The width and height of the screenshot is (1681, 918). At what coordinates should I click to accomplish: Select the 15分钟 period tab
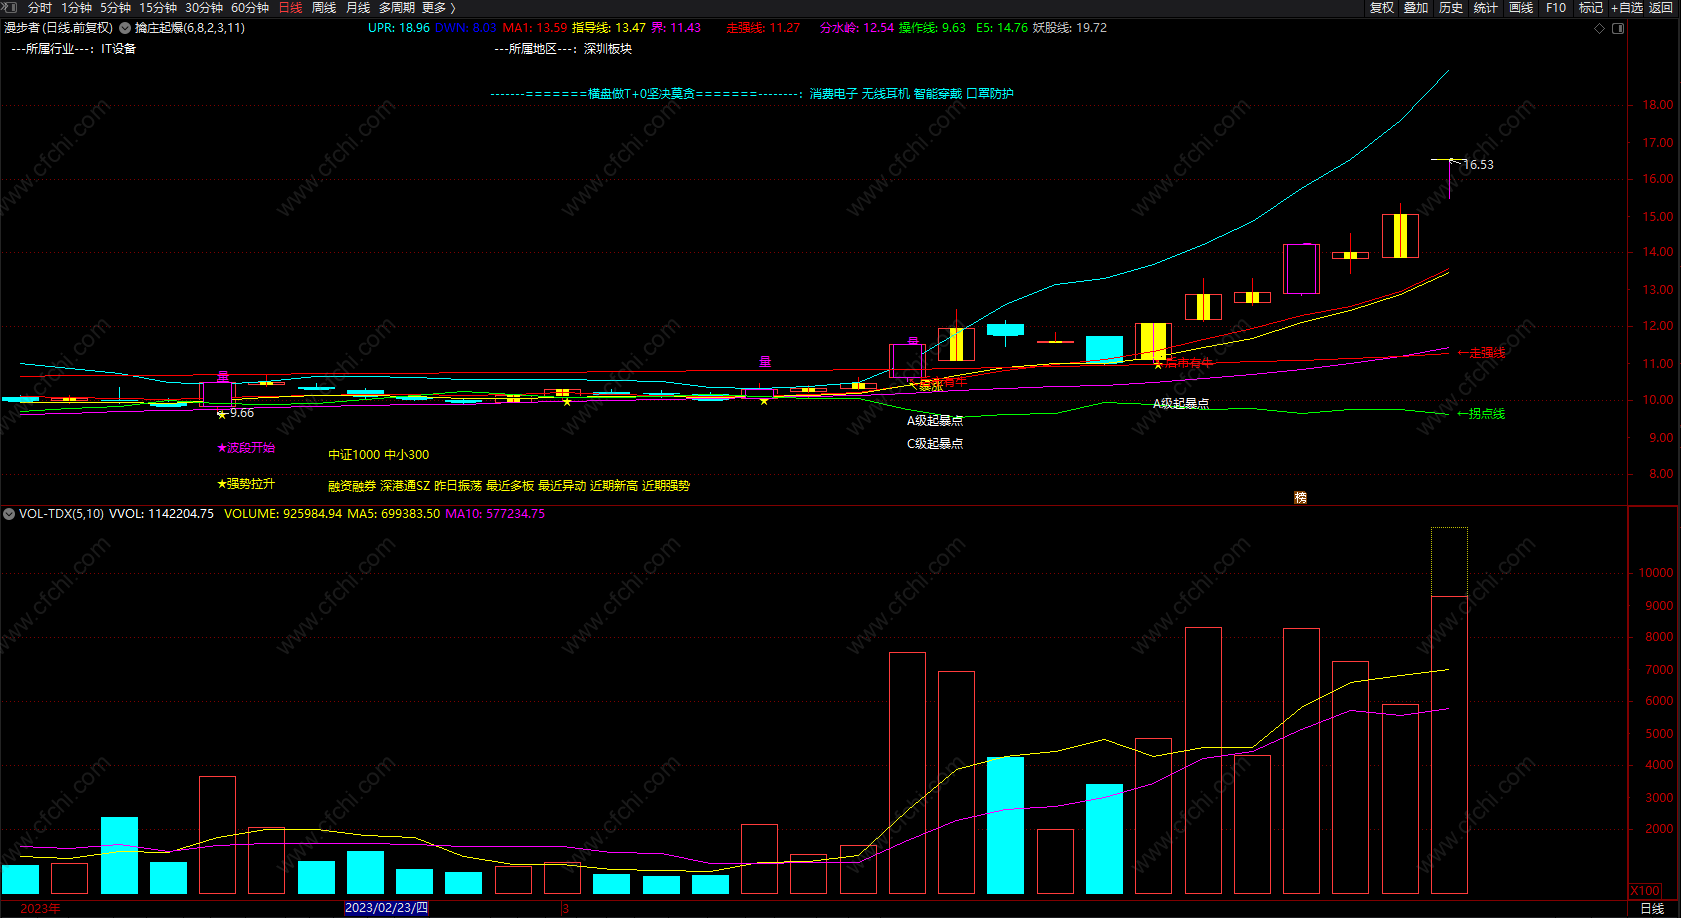(158, 8)
